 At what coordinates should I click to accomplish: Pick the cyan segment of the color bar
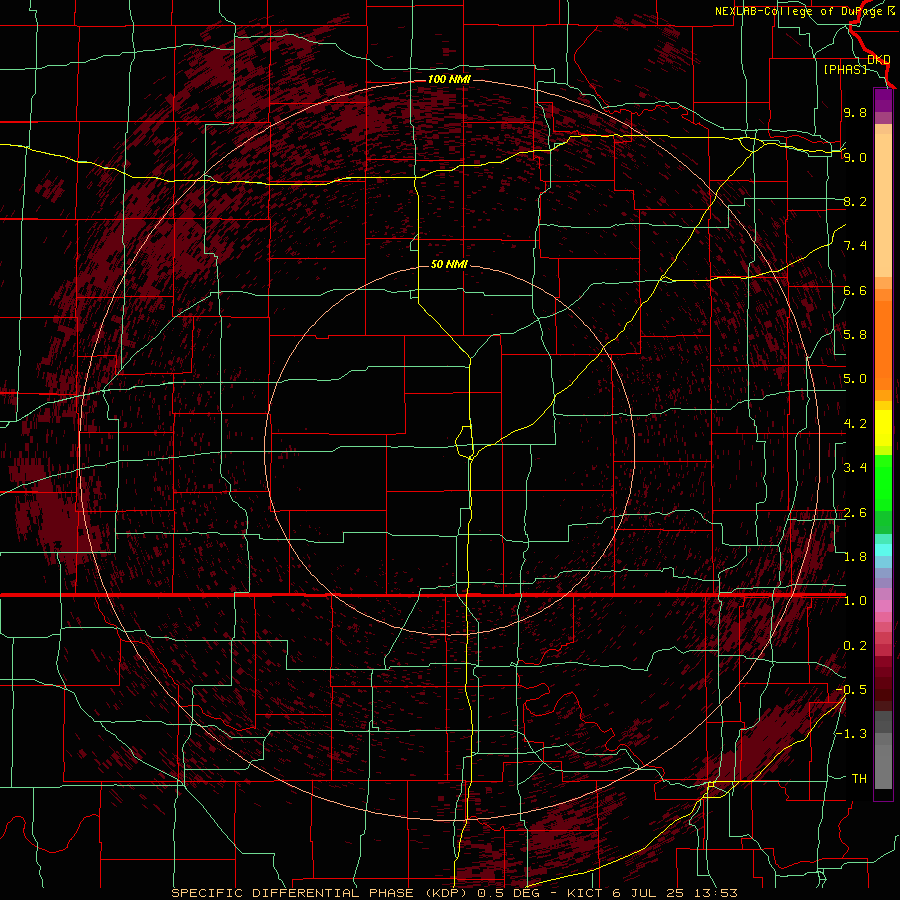883,550
